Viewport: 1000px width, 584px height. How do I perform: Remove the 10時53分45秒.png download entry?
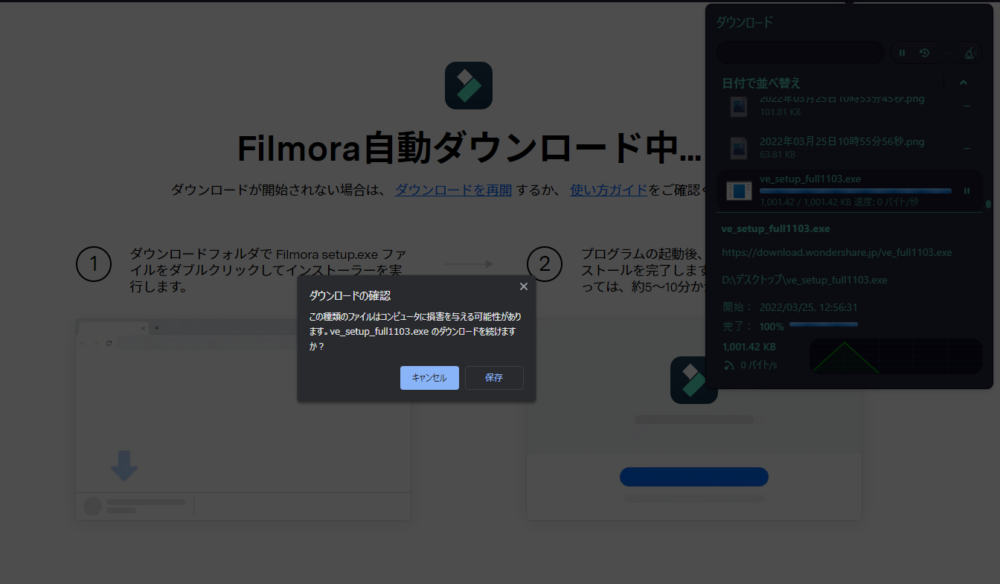[x=966, y=104]
